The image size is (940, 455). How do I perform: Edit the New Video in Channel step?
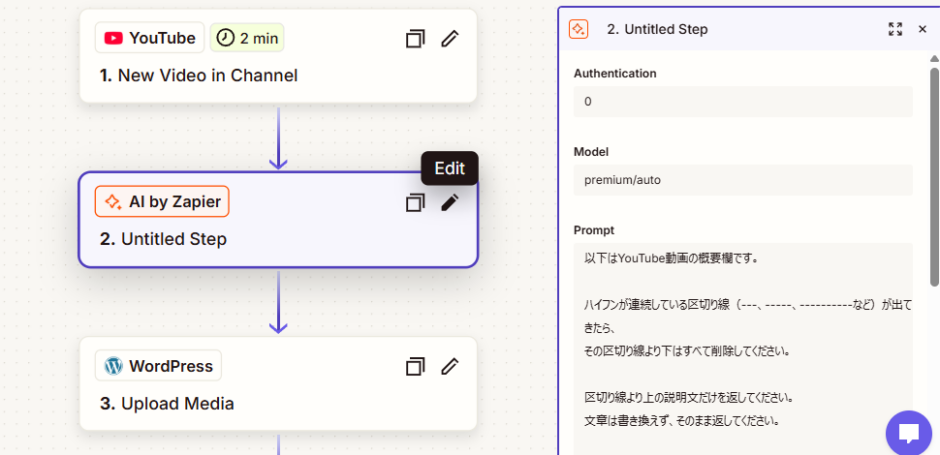450,39
